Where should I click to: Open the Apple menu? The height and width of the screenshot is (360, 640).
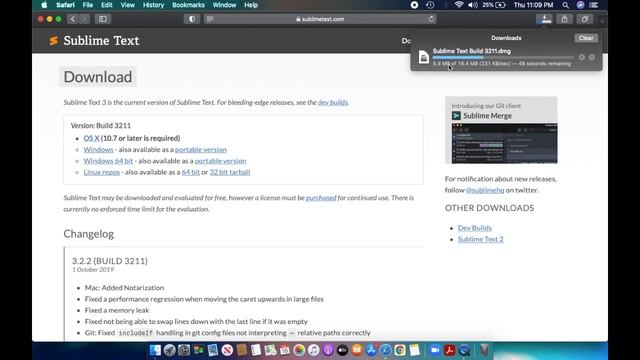click(44, 5)
